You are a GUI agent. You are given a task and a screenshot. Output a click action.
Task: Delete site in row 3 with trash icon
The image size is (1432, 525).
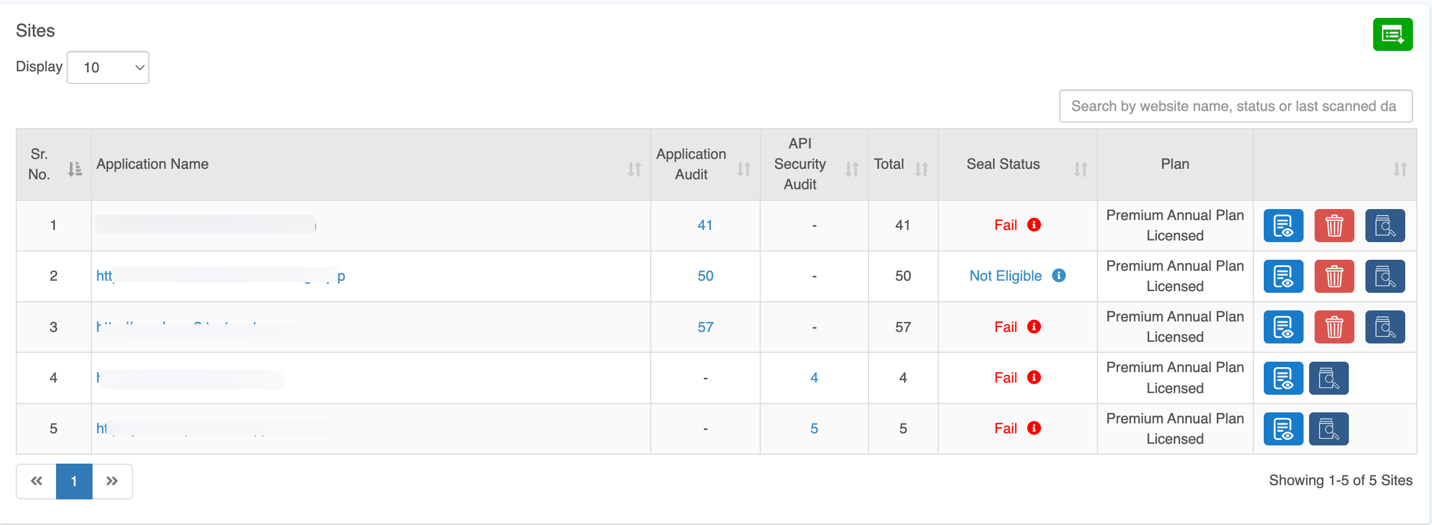(x=1334, y=327)
